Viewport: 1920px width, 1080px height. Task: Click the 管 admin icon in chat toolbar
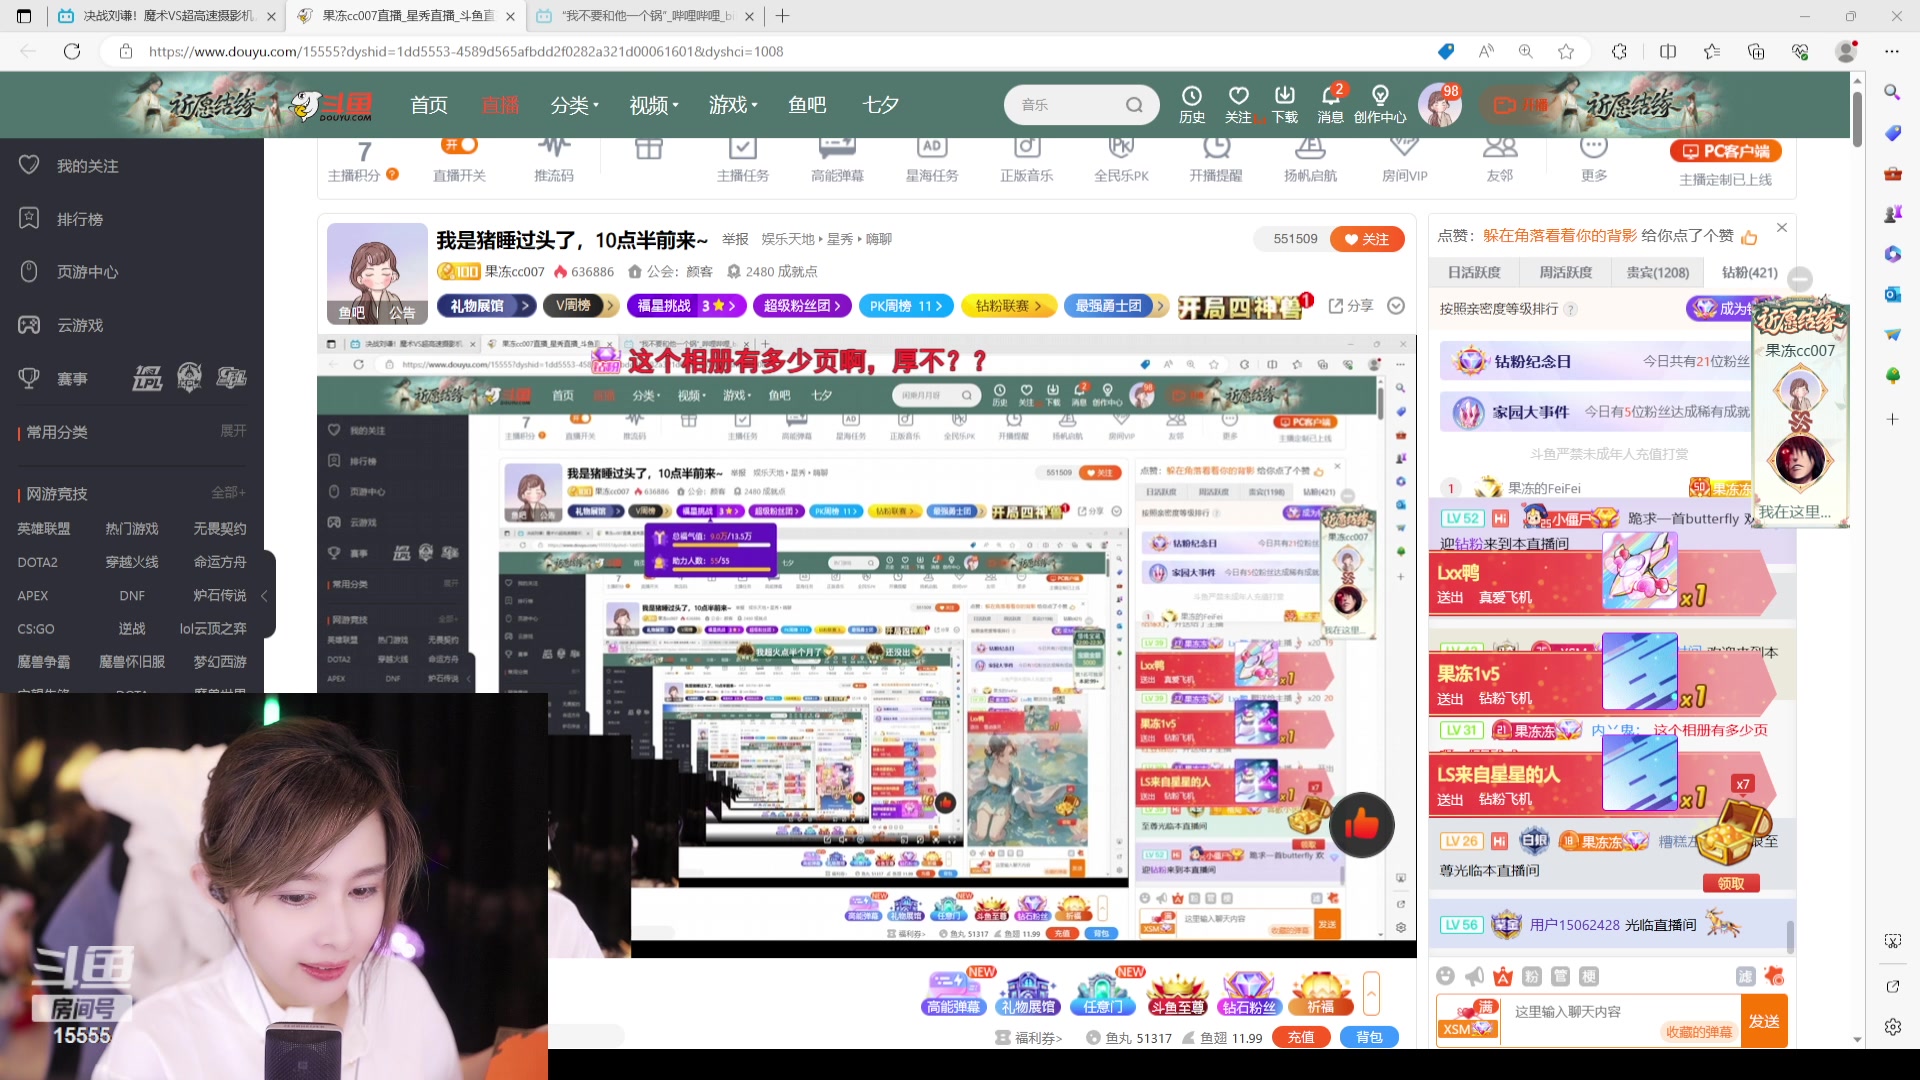point(1560,976)
